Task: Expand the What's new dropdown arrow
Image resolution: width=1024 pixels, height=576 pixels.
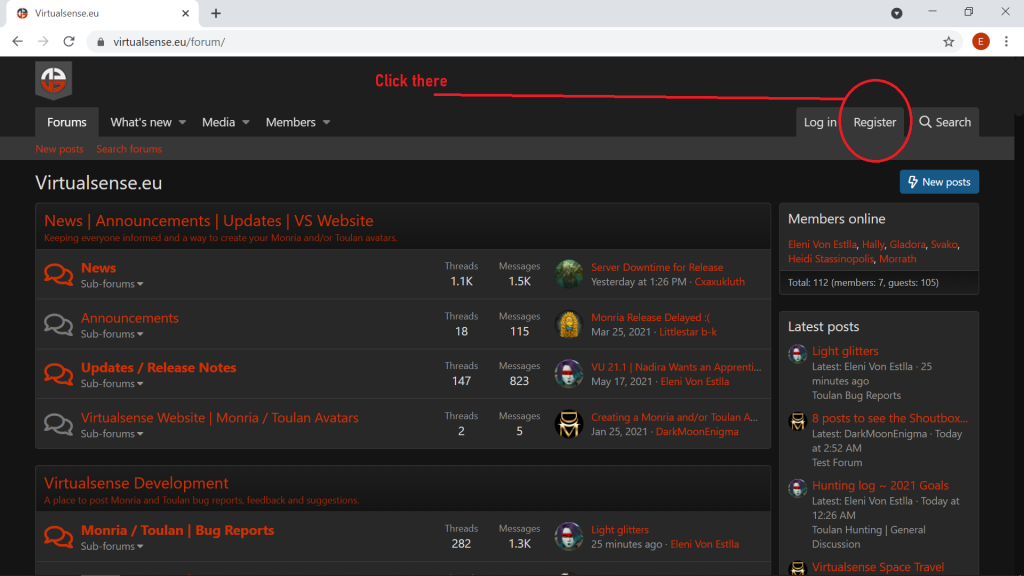Action: [183, 123]
